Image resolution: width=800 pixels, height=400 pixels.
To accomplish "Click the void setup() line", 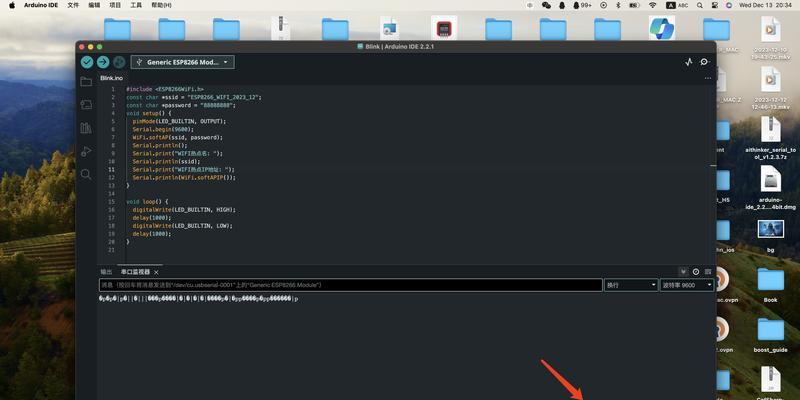I will click(x=148, y=113).
